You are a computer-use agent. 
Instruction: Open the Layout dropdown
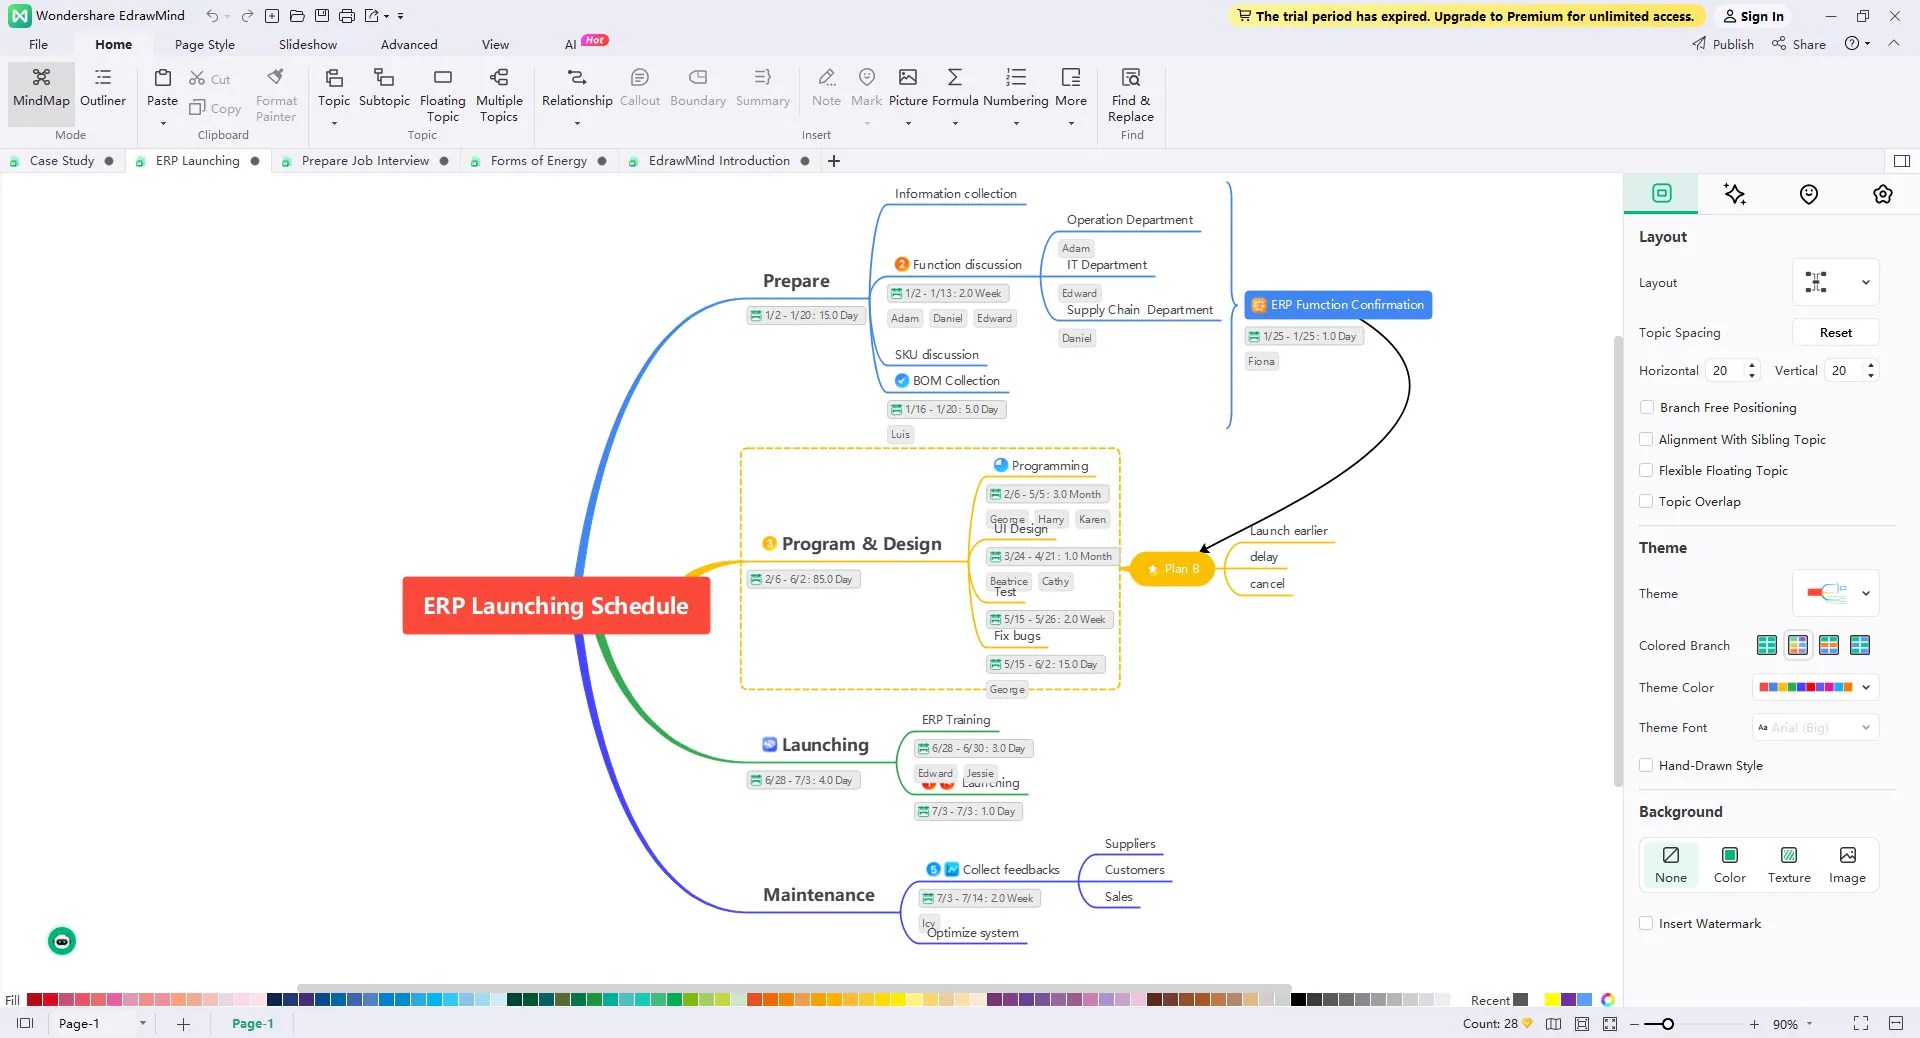coord(1836,282)
